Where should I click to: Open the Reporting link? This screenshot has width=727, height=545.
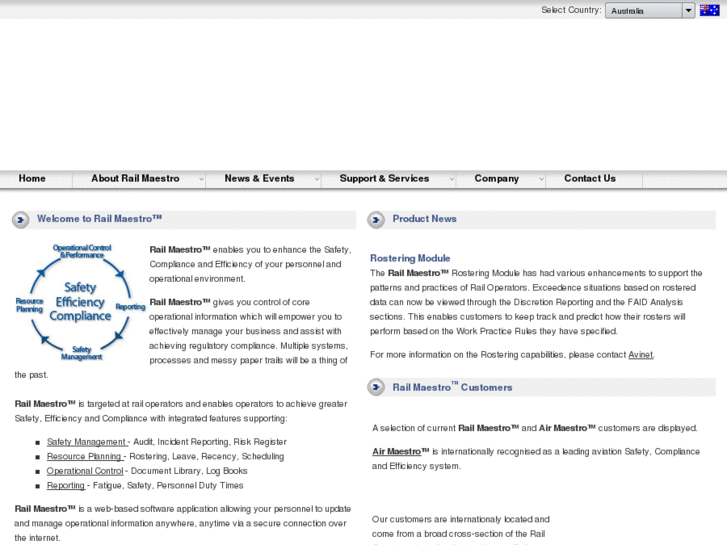[x=66, y=485]
